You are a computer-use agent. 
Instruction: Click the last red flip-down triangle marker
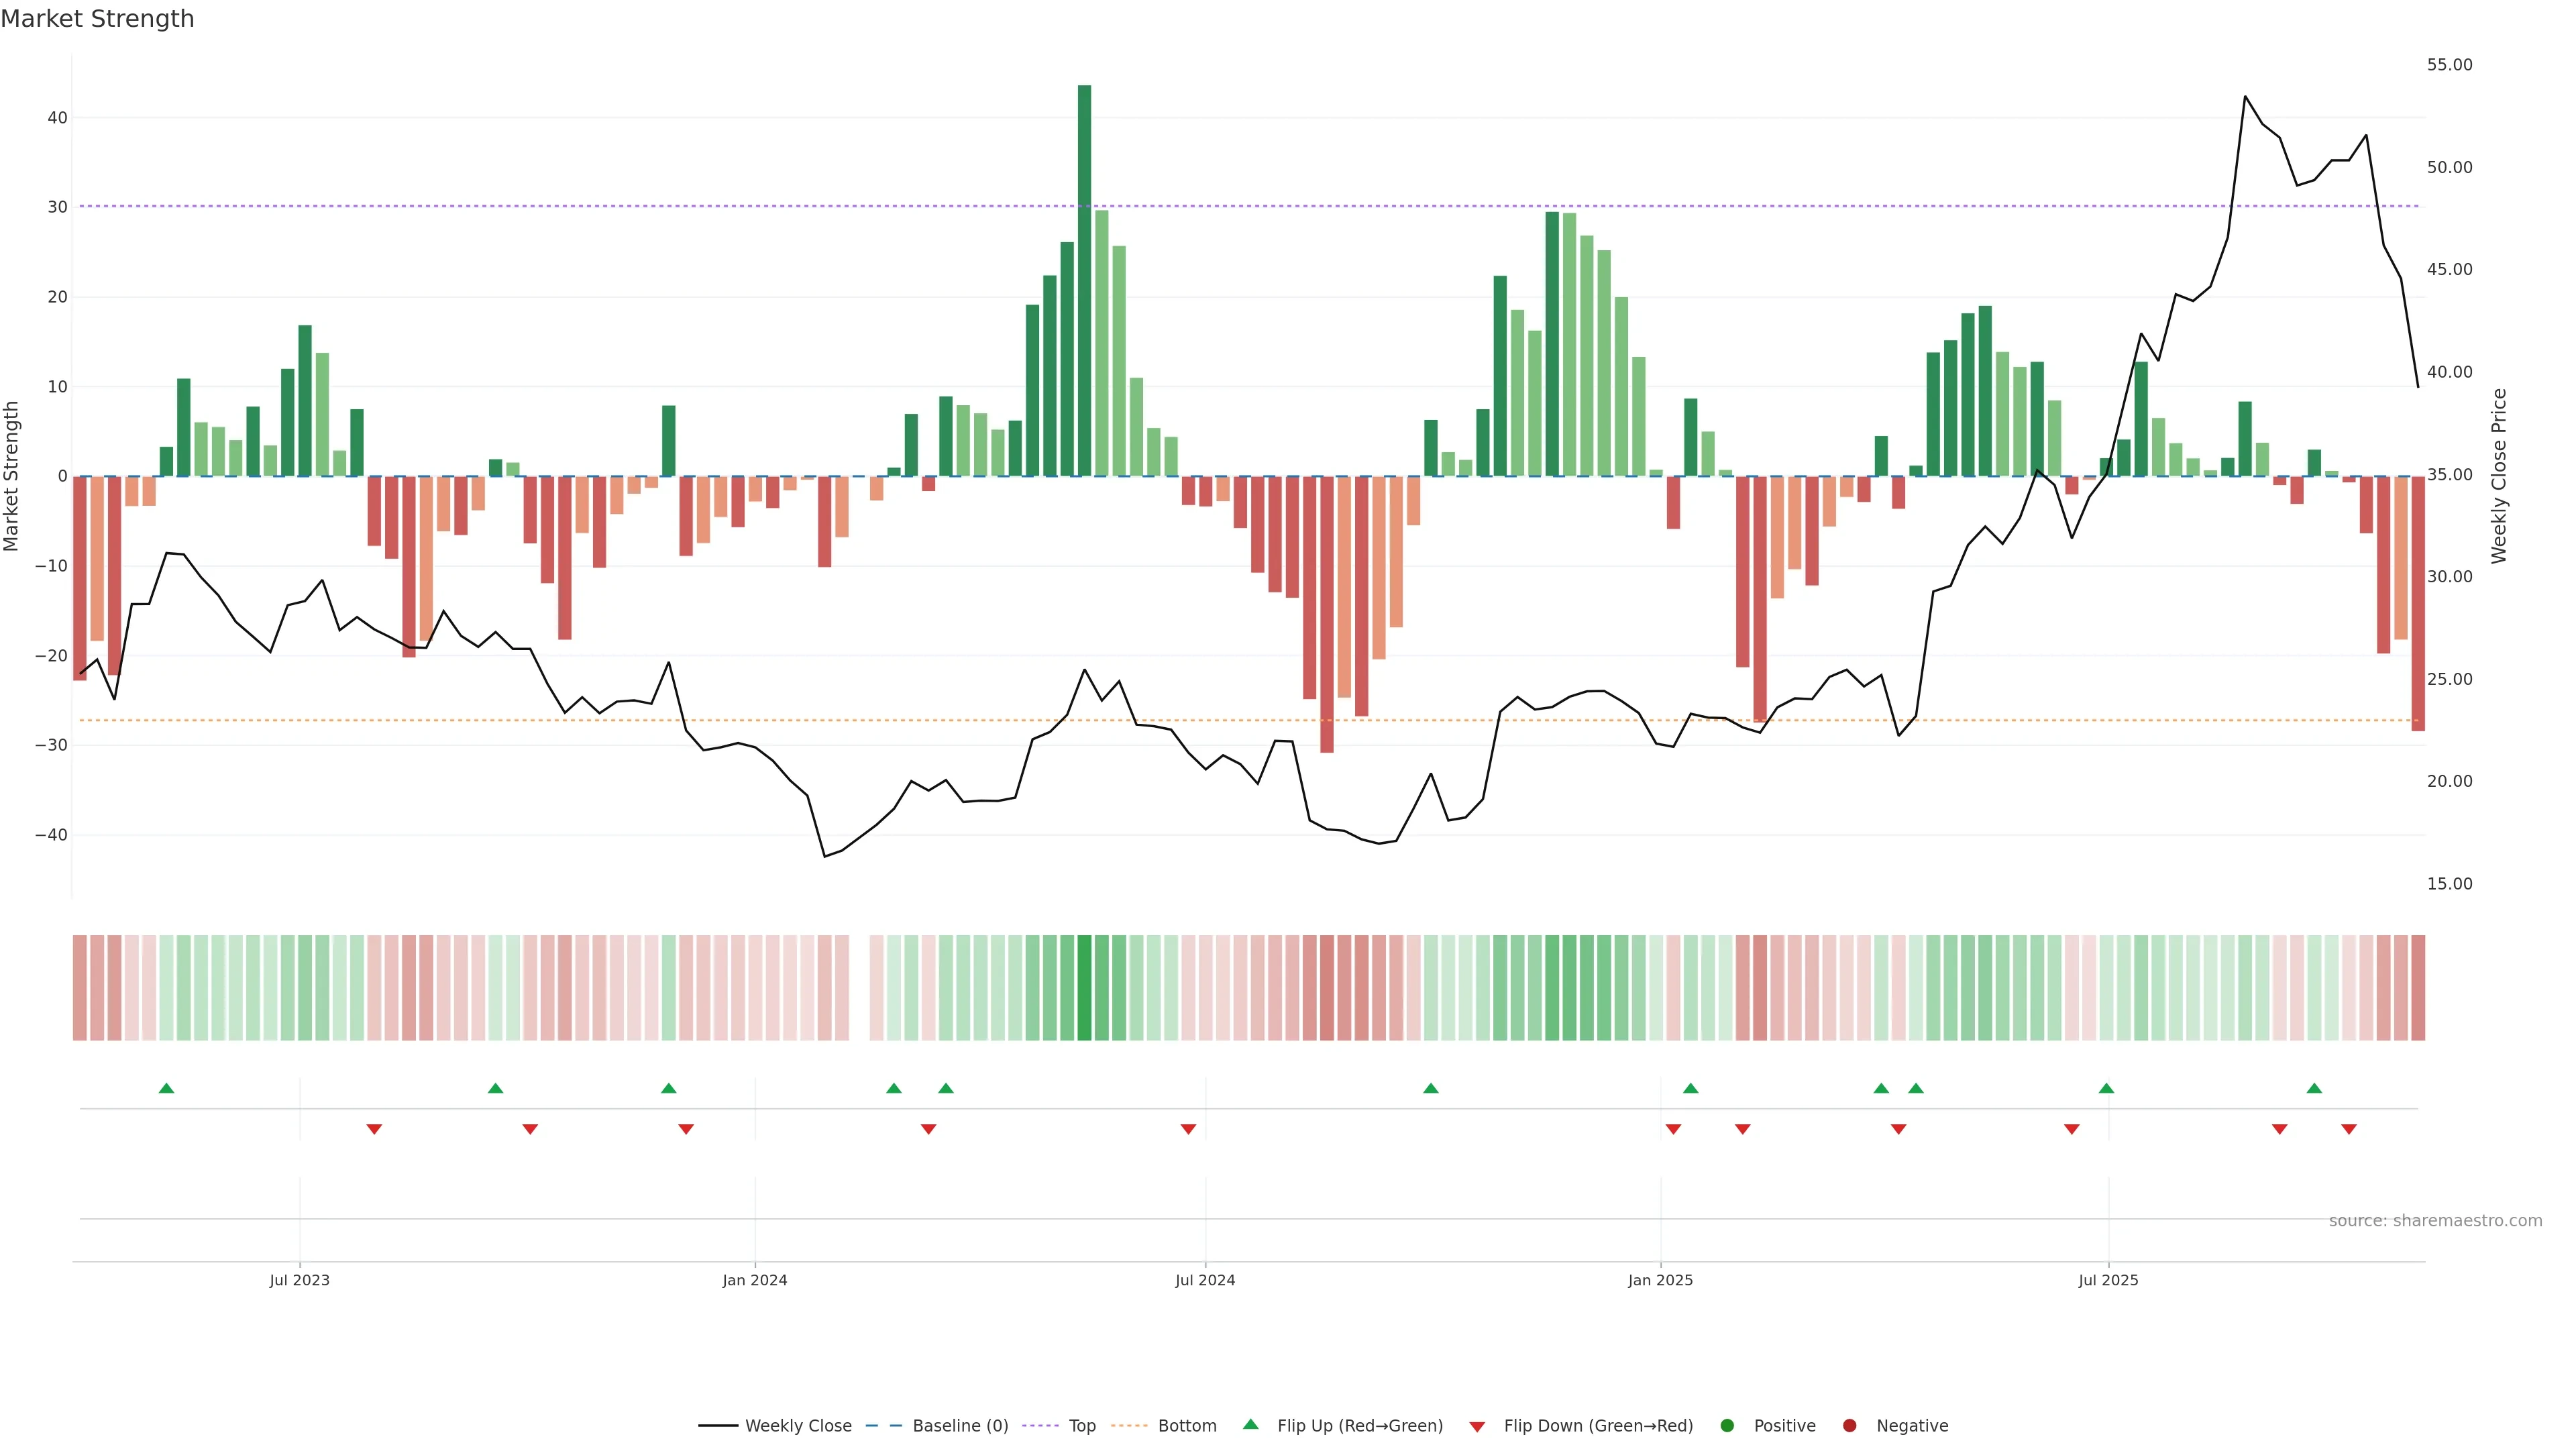click(2349, 1129)
